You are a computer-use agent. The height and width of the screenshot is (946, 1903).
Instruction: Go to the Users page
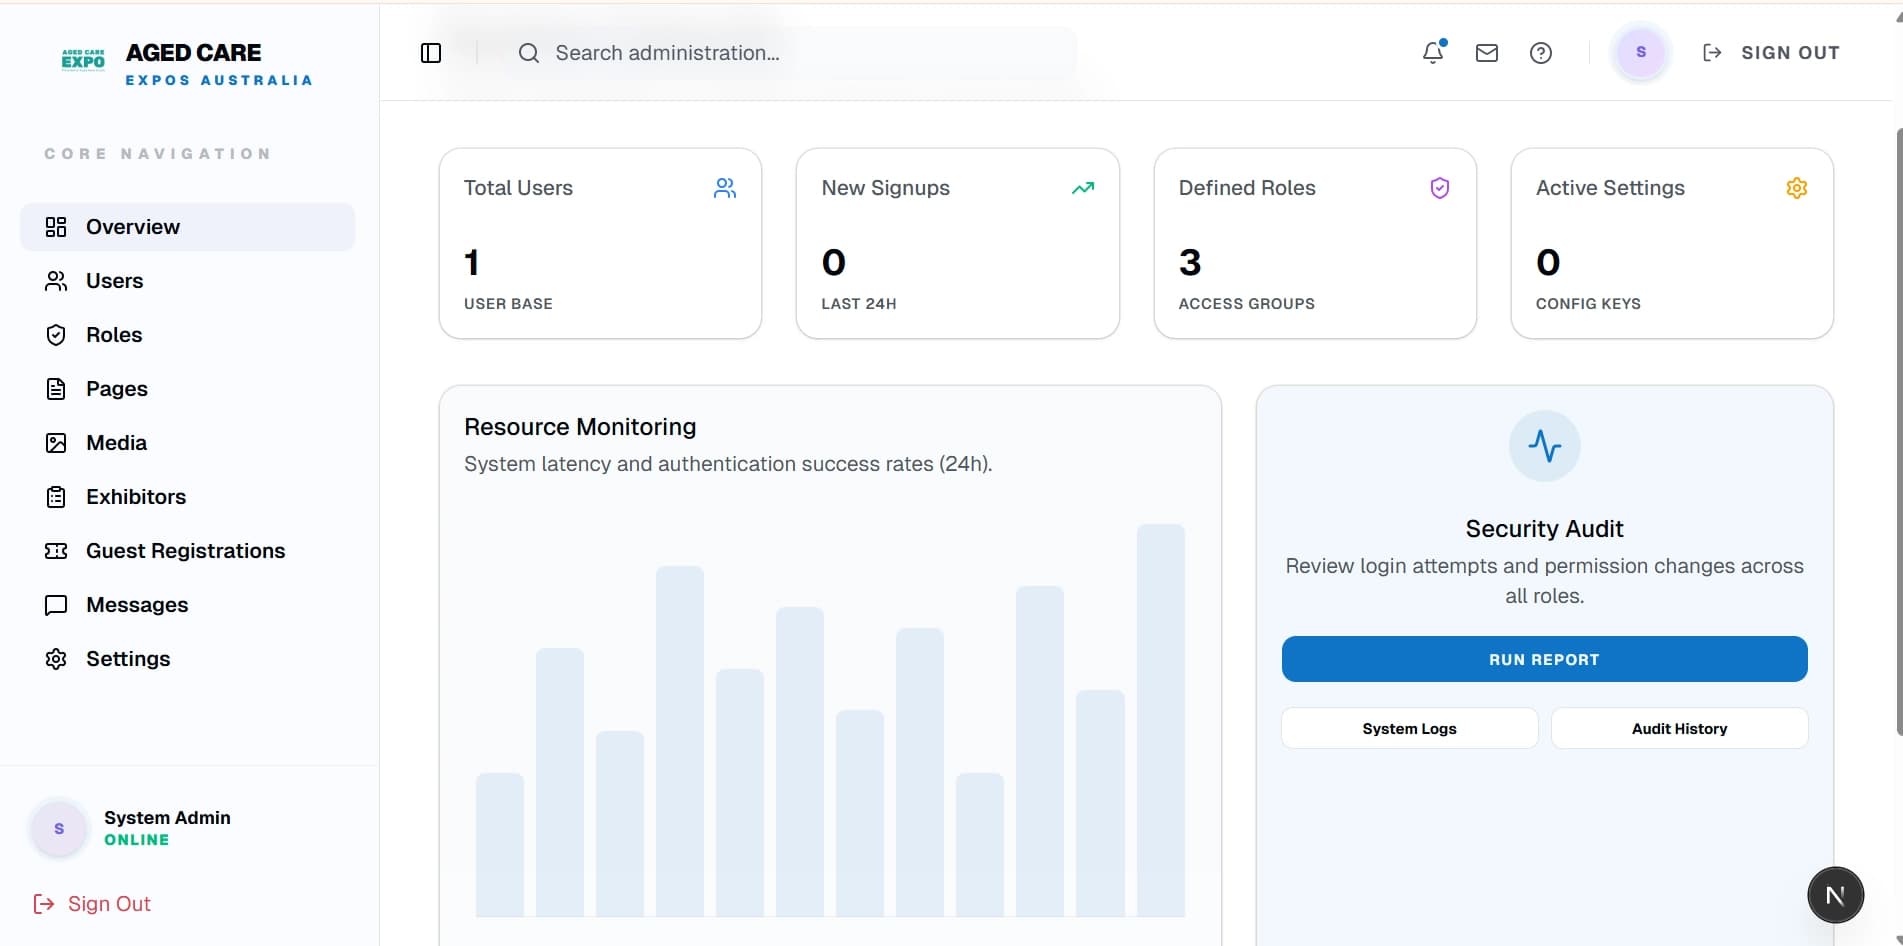pyautogui.click(x=187, y=281)
